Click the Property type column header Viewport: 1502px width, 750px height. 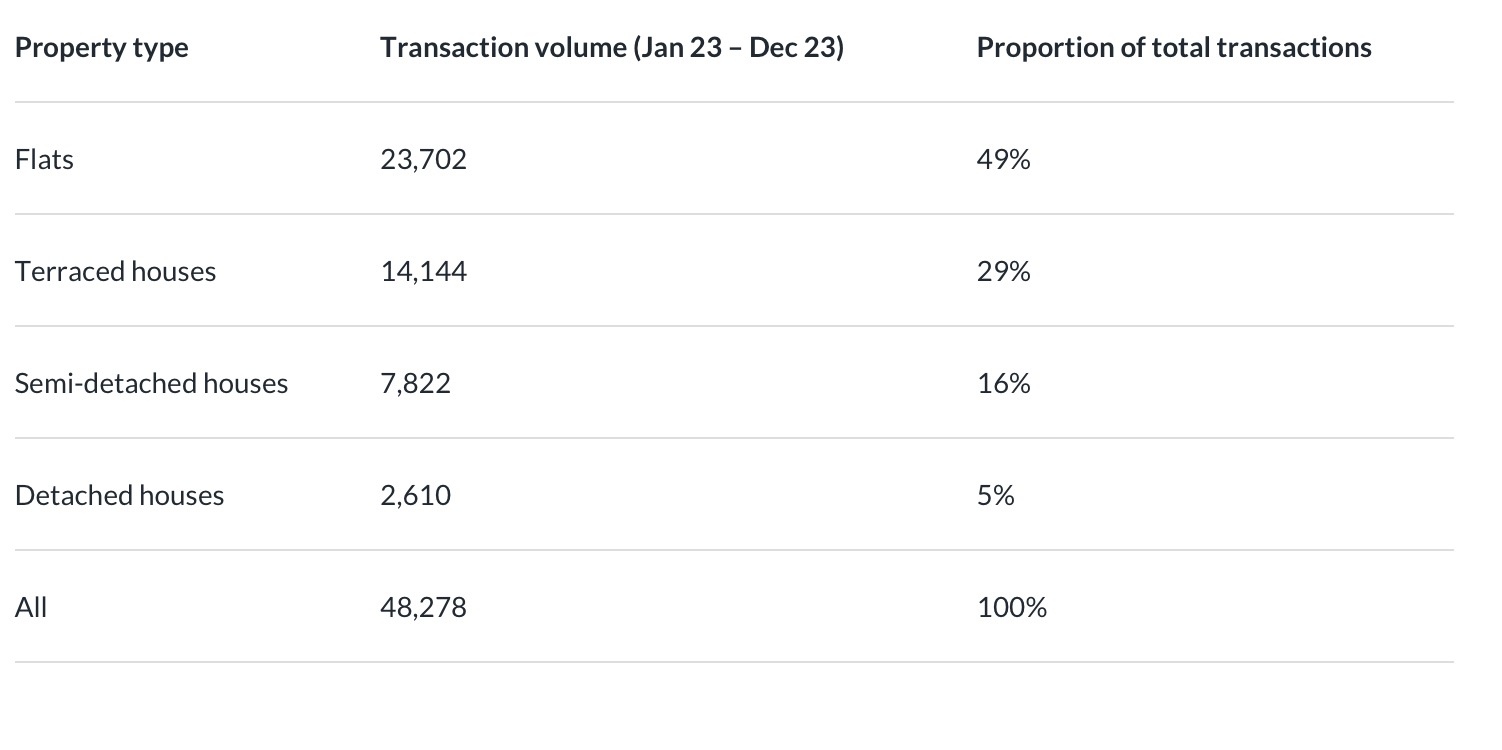pos(101,47)
